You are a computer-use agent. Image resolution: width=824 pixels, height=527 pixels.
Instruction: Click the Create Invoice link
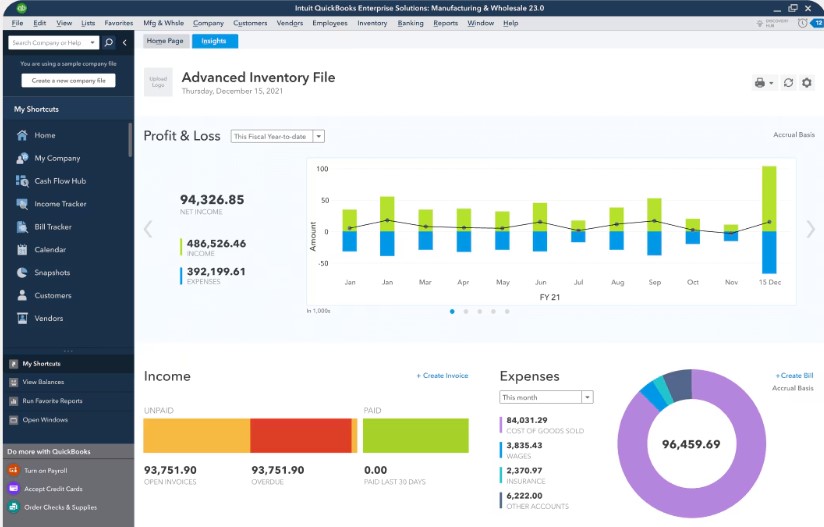pyautogui.click(x=442, y=376)
